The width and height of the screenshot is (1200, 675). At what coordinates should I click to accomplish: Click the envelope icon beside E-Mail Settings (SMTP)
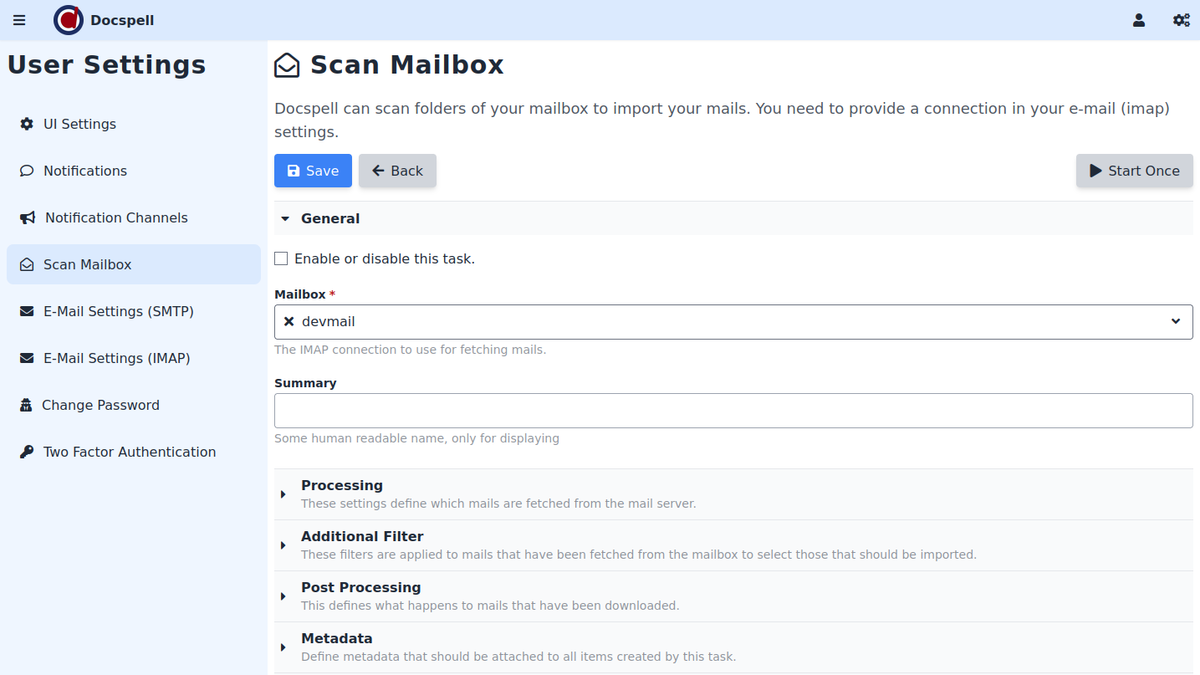click(x=27, y=311)
